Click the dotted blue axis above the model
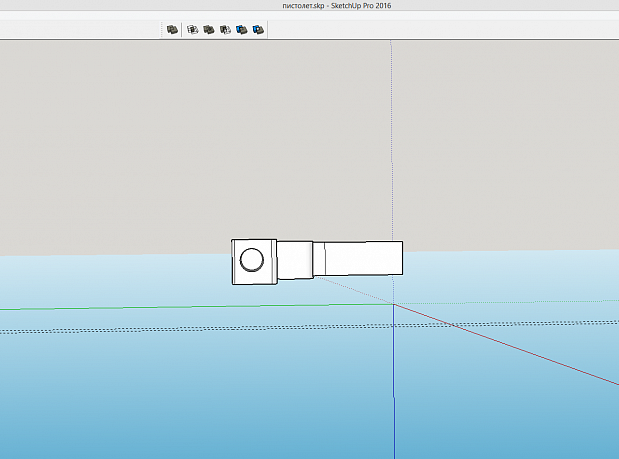This screenshot has height=459, width=619. (x=391, y=140)
